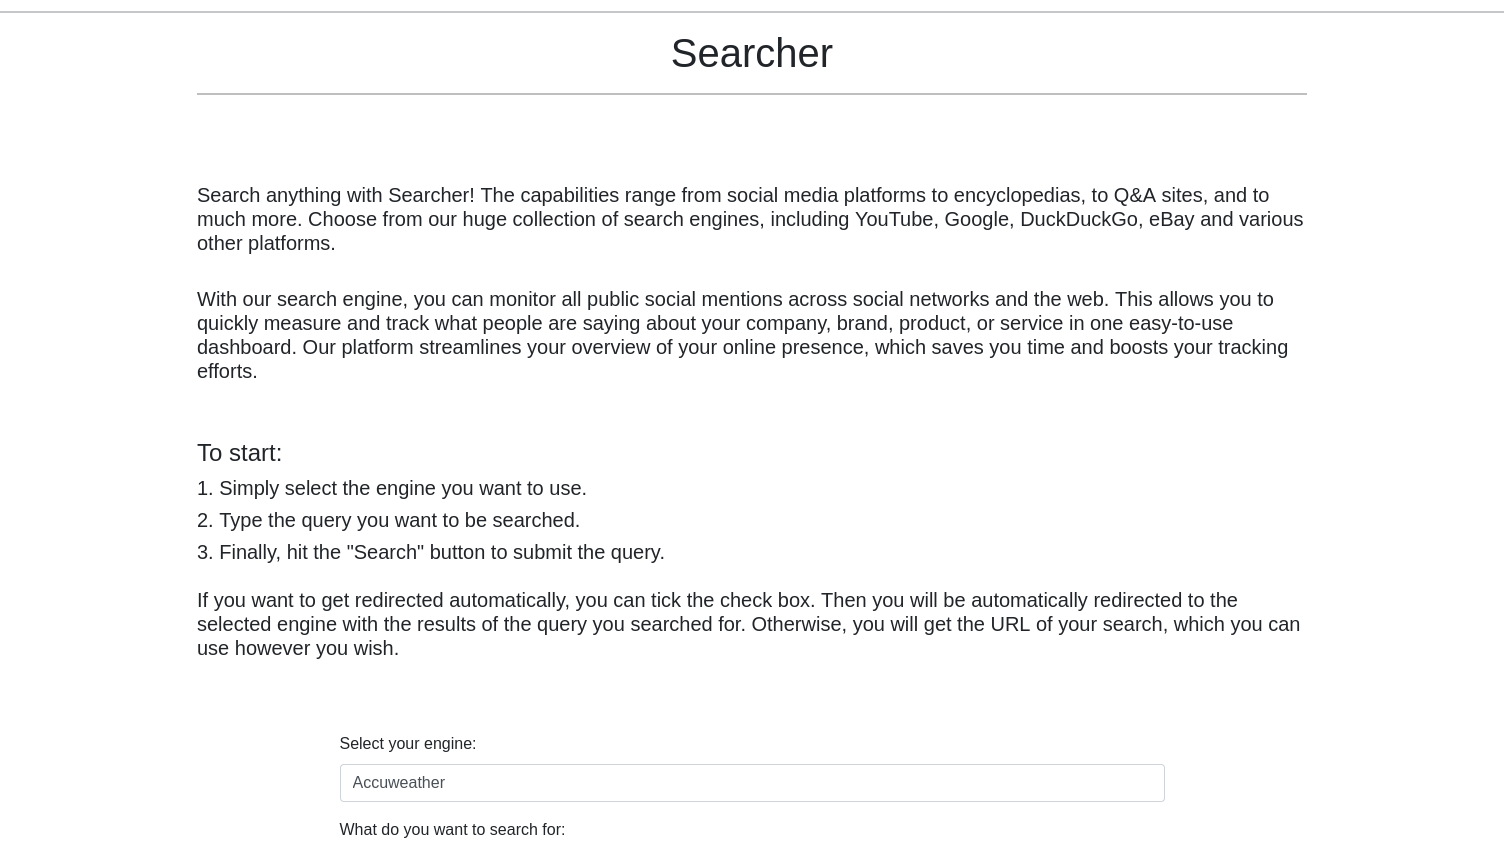Click the word "DuckDuckGo" in the intro paragraph
1504x847 pixels.
(x=1078, y=219)
